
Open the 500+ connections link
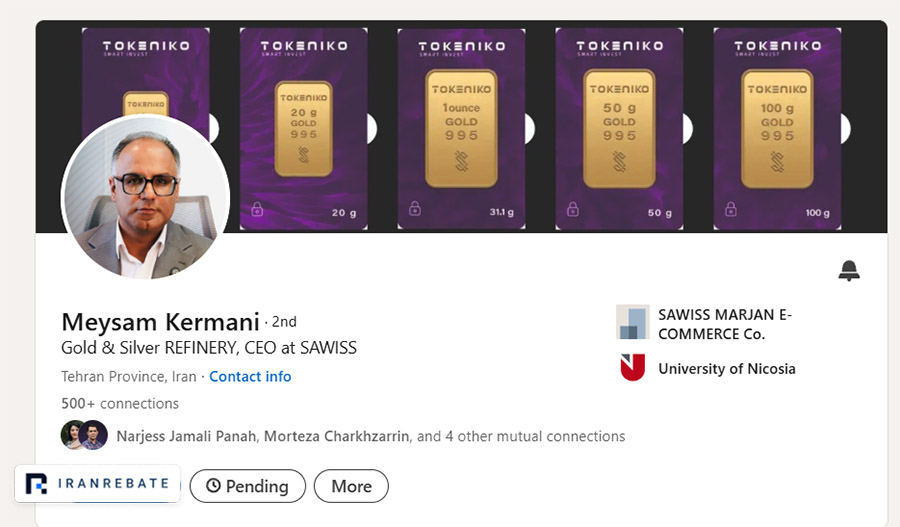pos(120,404)
